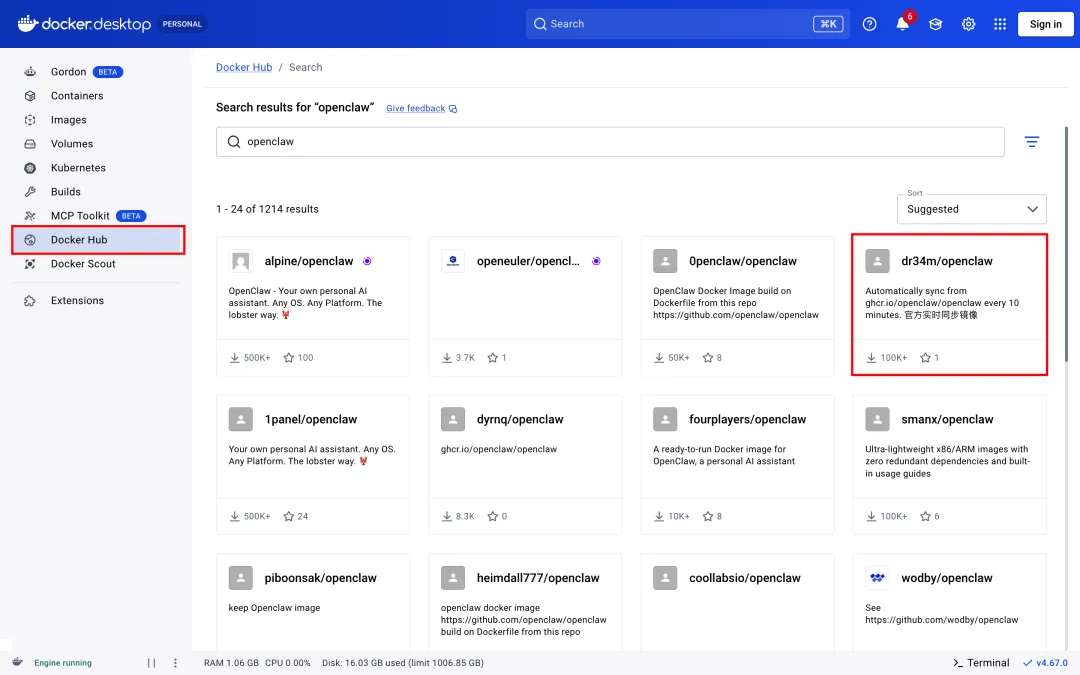1080x675 pixels.
Task: Open the piboonsak/openclaw result card
Action: pos(313,603)
